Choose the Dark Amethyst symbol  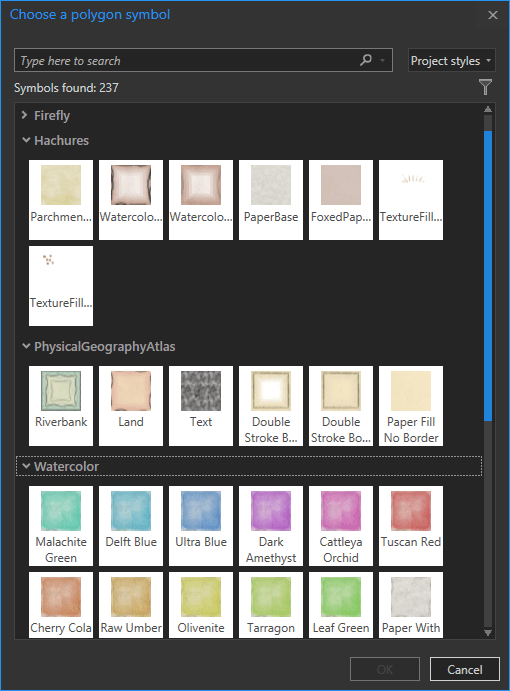[x=271, y=526]
